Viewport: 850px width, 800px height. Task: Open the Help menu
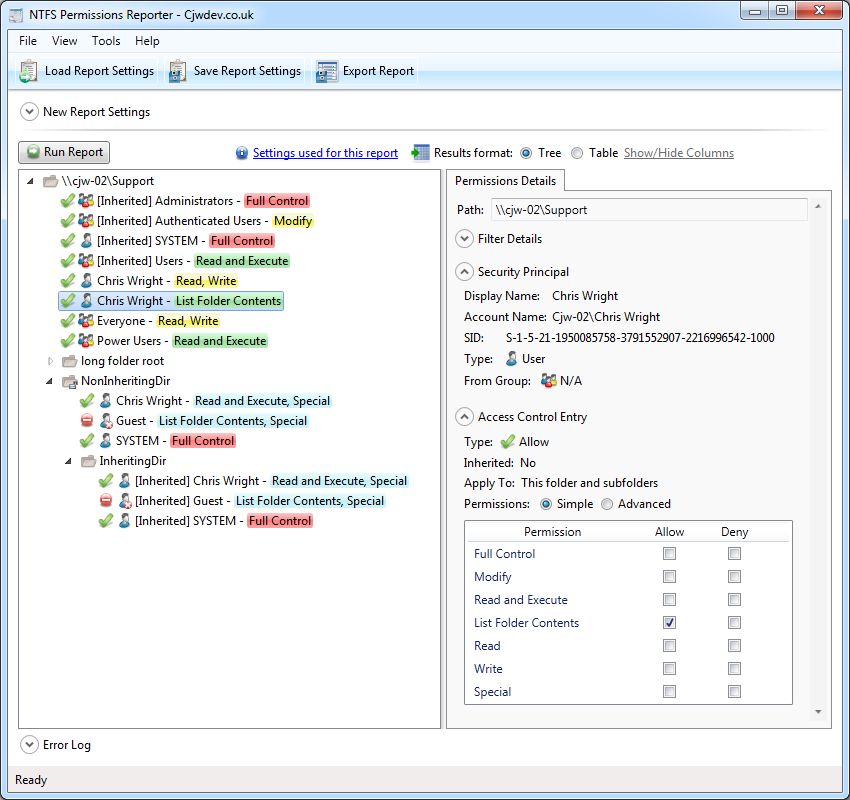(147, 41)
